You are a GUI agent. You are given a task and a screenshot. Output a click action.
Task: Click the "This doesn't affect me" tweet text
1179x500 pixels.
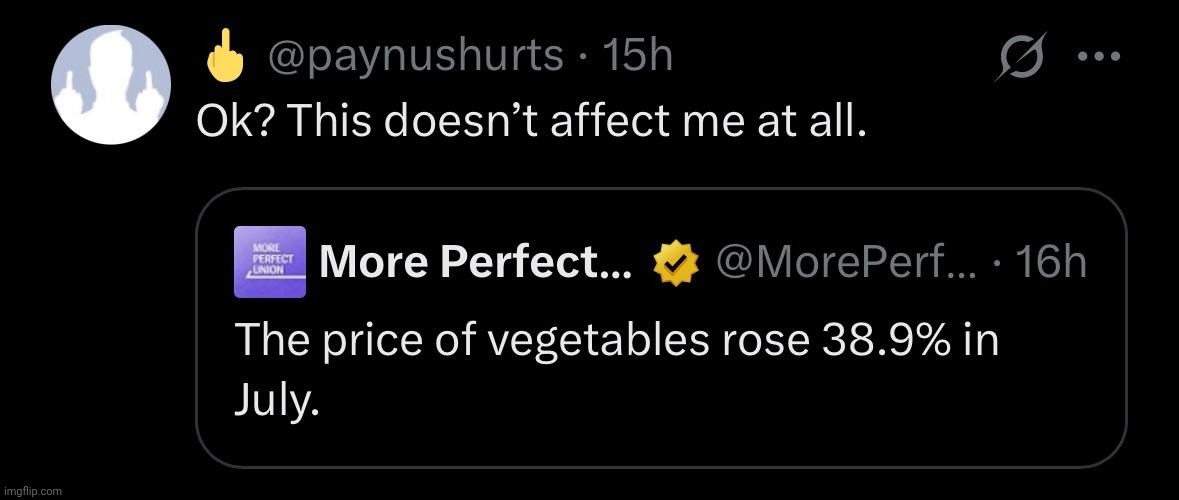528,121
